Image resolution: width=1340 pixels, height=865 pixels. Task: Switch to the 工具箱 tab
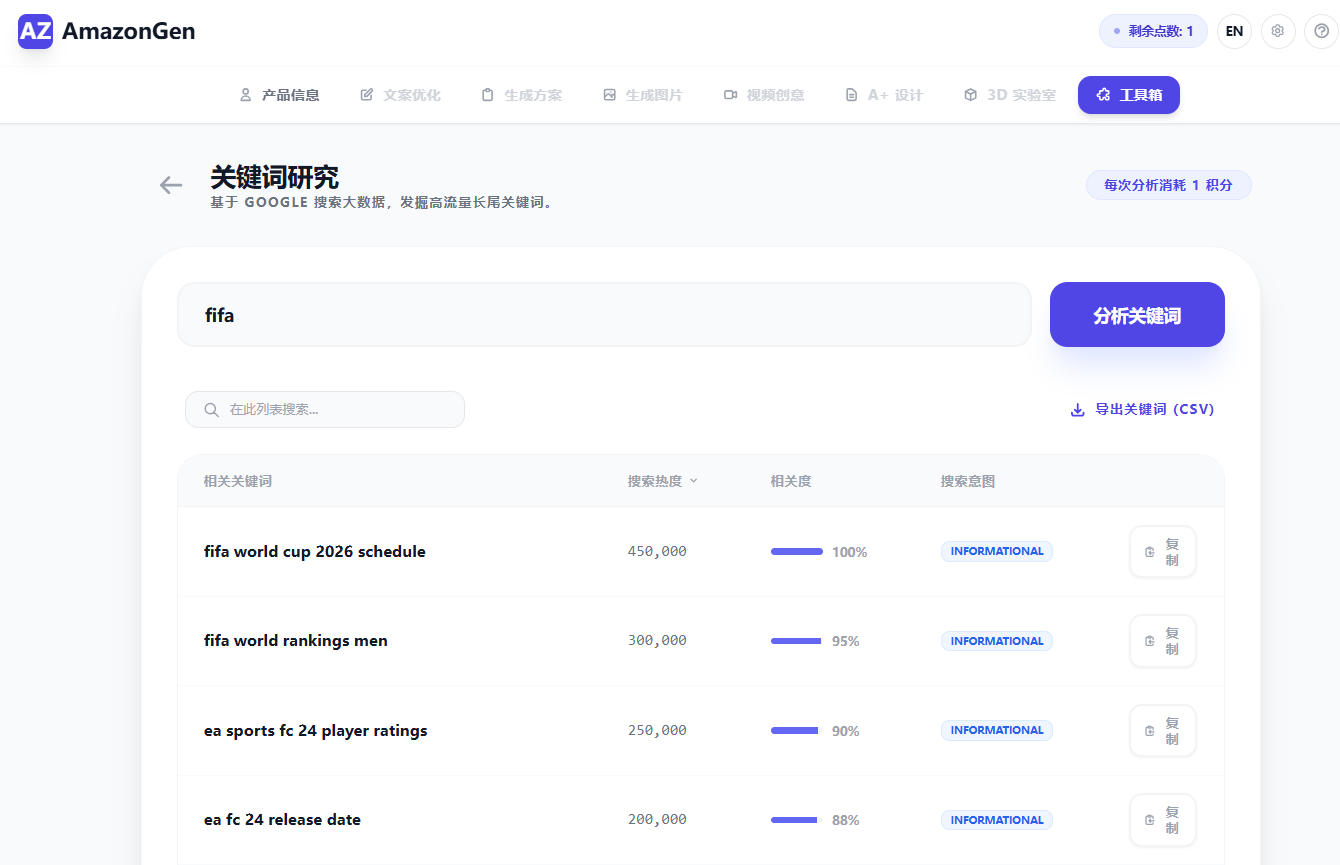tap(1128, 95)
